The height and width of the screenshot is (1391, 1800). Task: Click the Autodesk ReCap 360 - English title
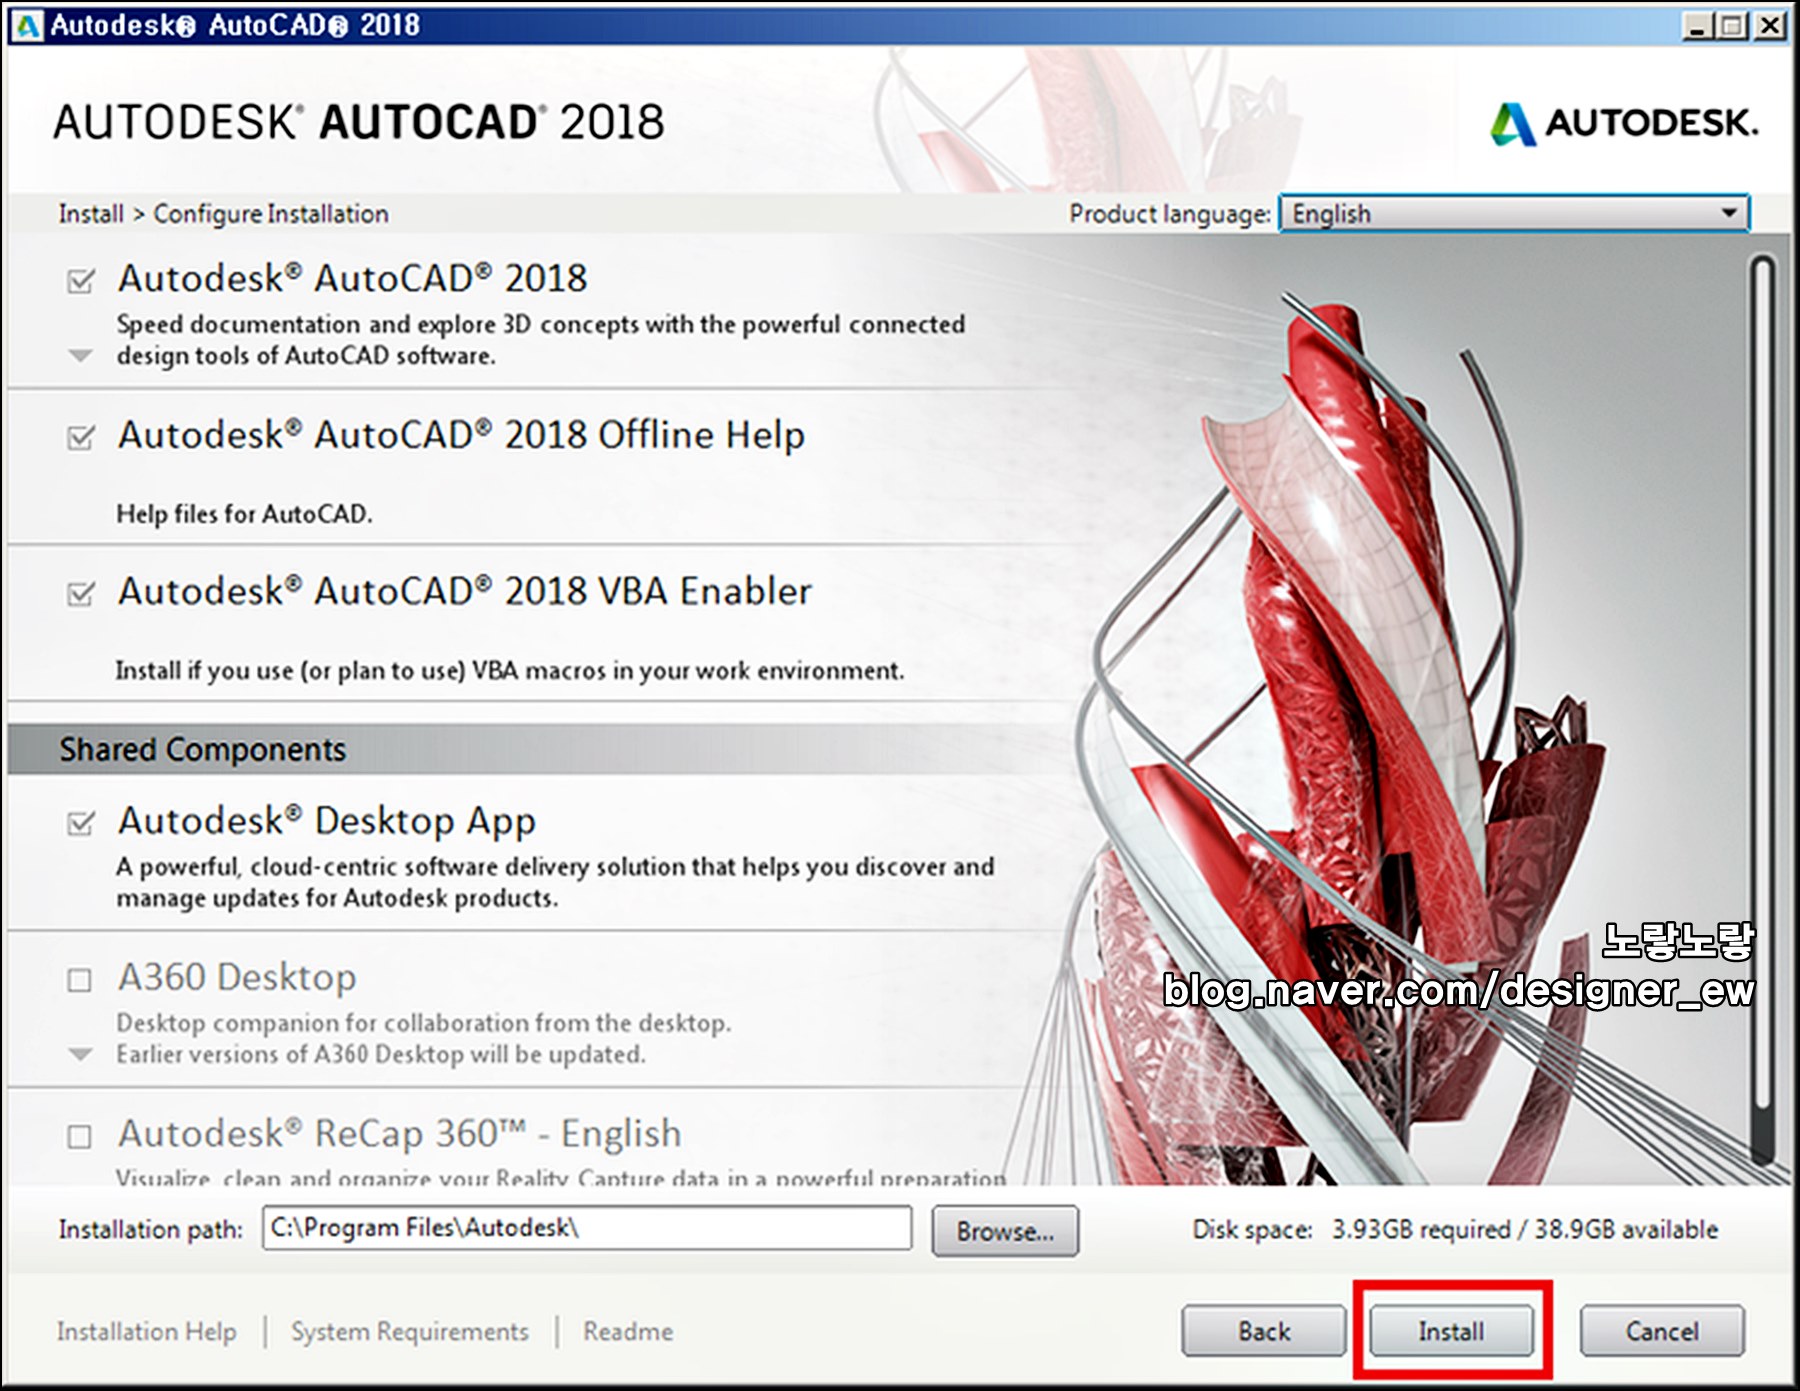click(x=400, y=1134)
